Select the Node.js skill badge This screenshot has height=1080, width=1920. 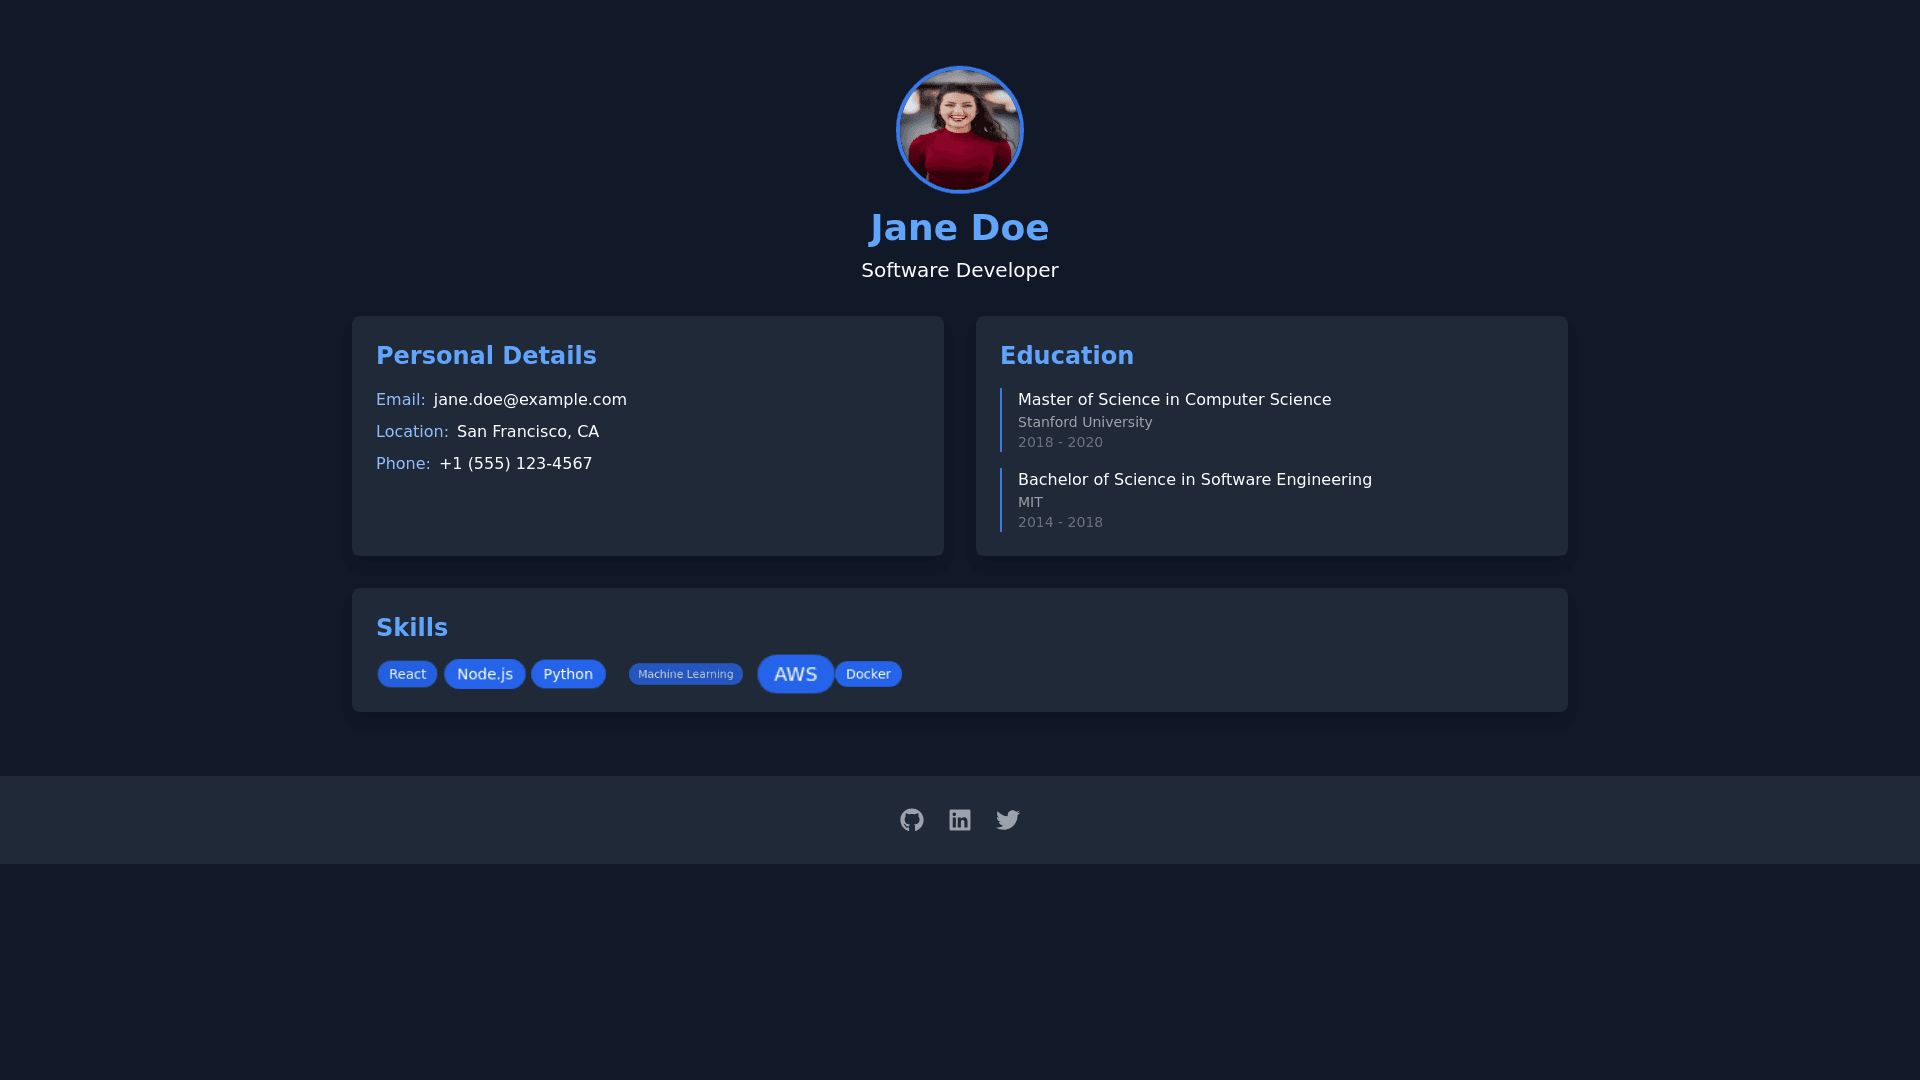(x=485, y=674)
